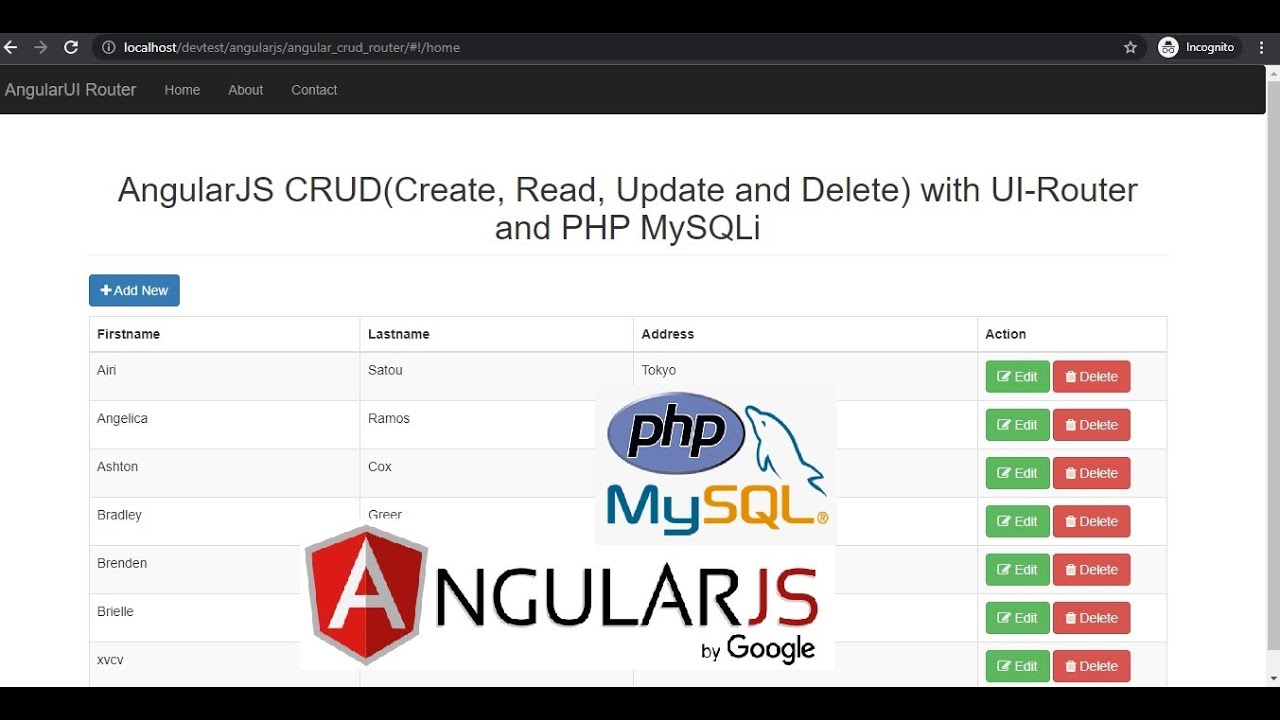Viewport: 1280px width, 720px height.
Task: Open the About nav item
Action: [x=245, y=90]
